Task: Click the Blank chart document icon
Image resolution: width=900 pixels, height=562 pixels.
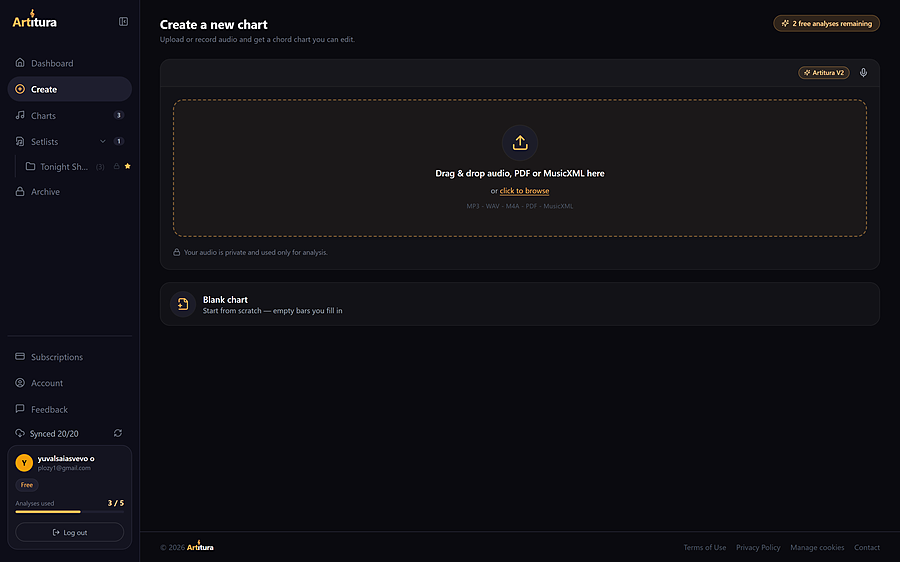Action: pos(183,304)
